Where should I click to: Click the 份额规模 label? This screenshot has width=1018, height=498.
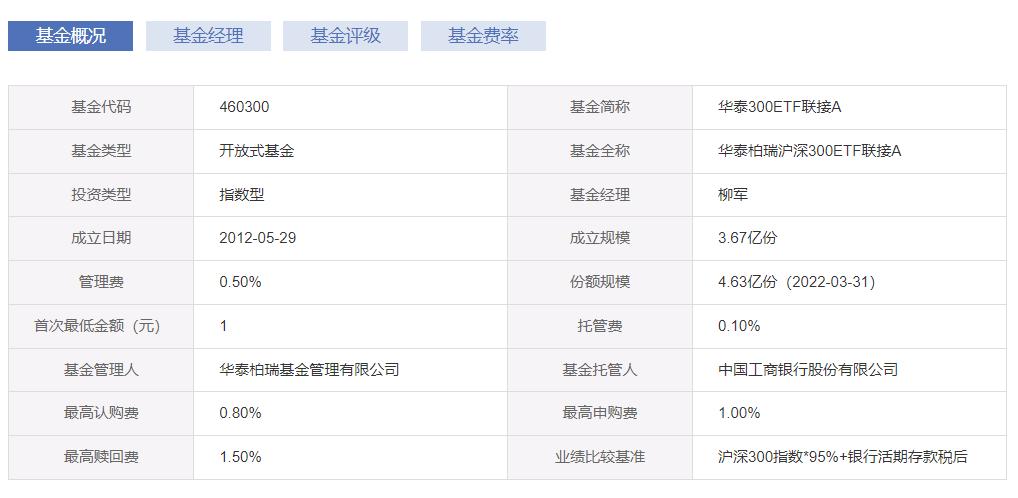[x=600, y=282]
